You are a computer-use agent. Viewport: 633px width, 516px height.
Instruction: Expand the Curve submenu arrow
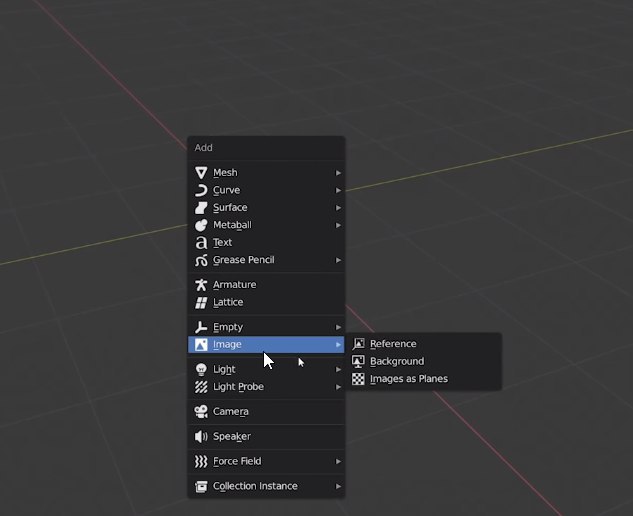338,190
